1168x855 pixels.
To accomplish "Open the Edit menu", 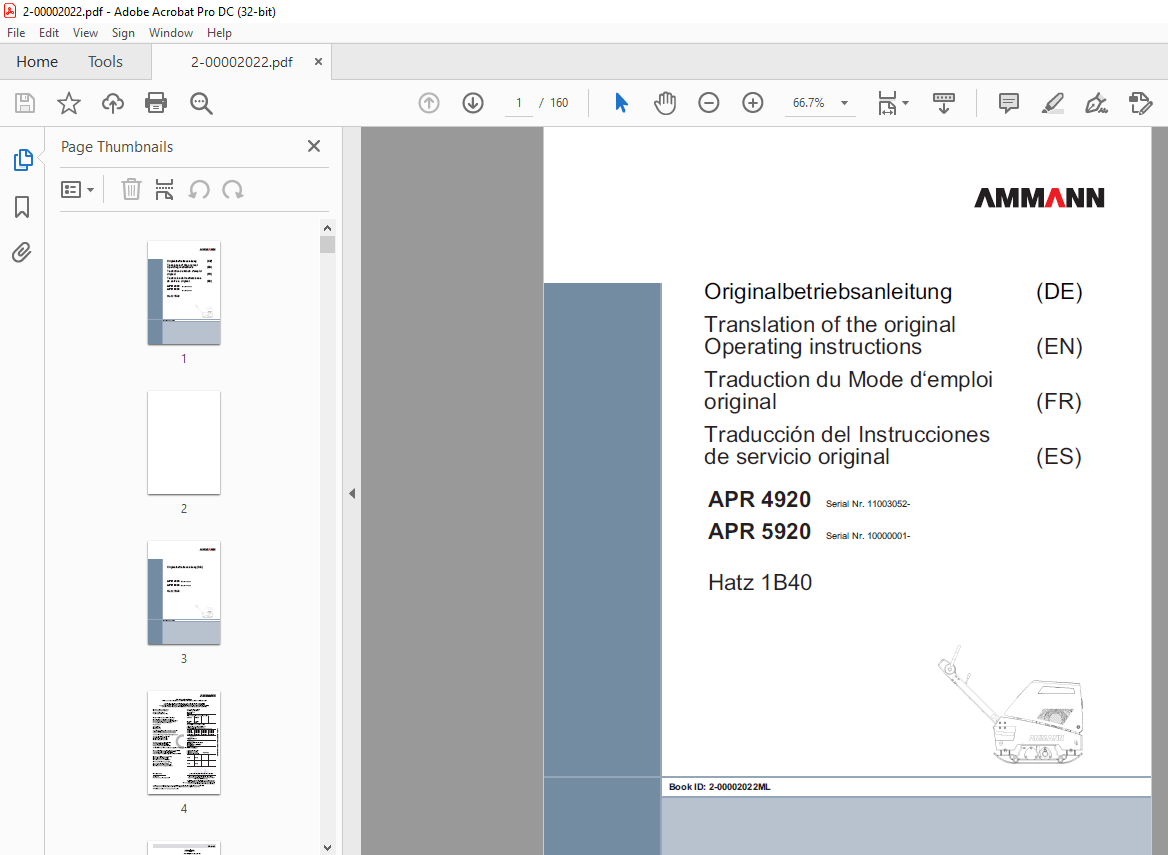I will (x=49, y=33).
